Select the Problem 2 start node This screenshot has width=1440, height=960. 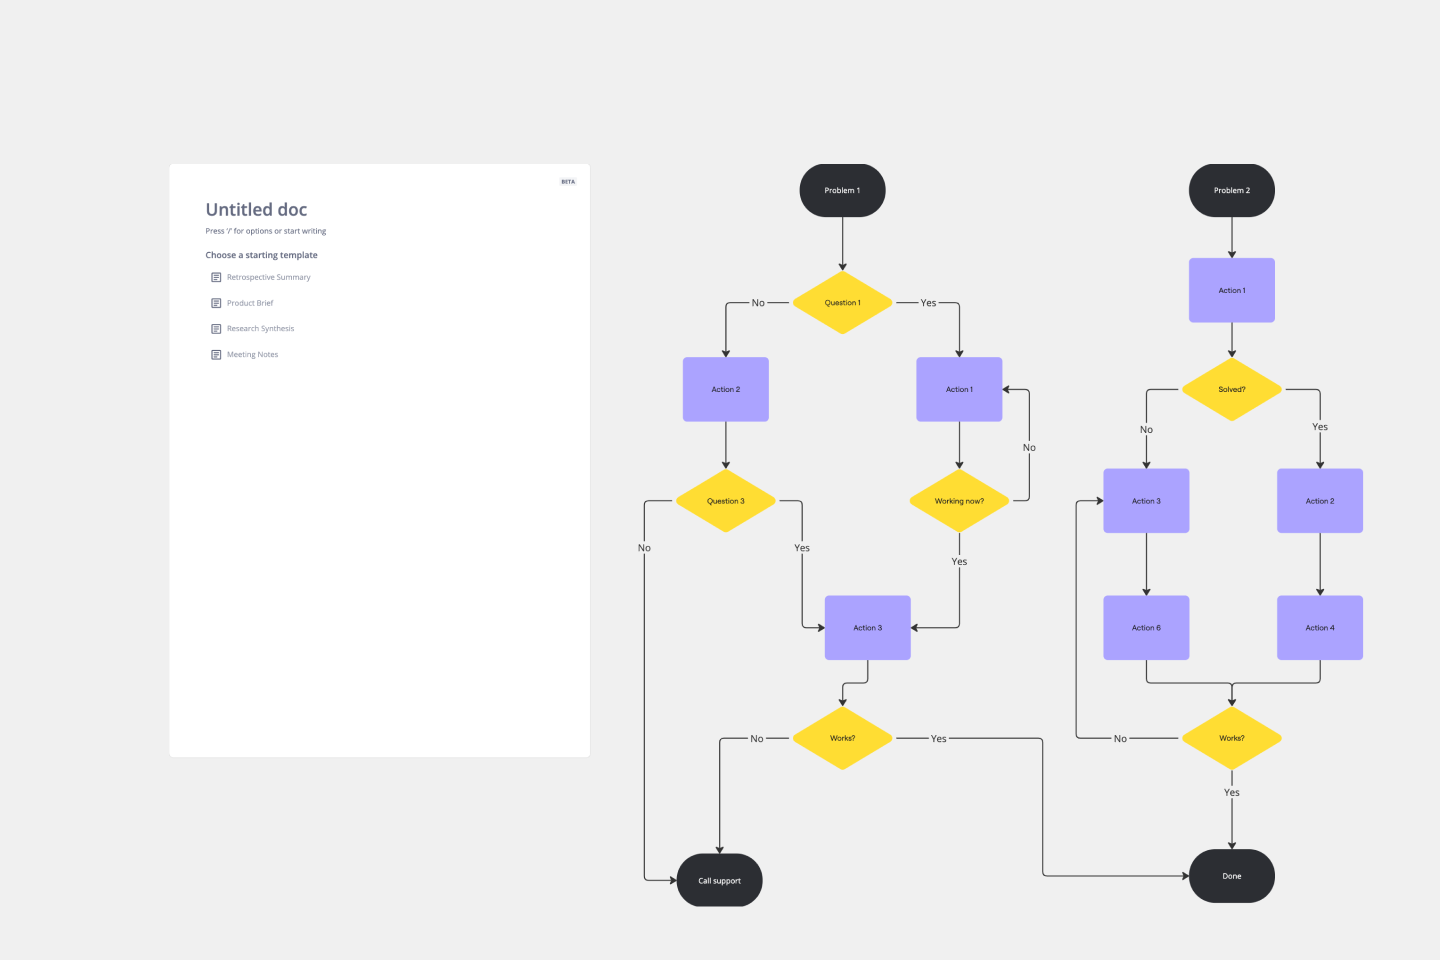(x=1231, y=190)
